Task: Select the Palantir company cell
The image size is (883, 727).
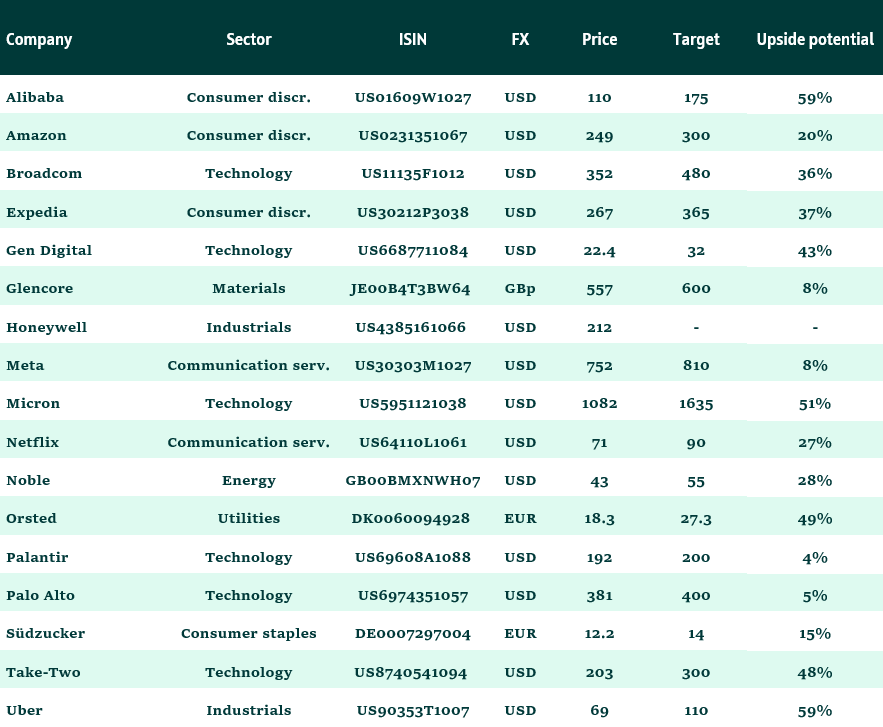Action: (37, 557)
